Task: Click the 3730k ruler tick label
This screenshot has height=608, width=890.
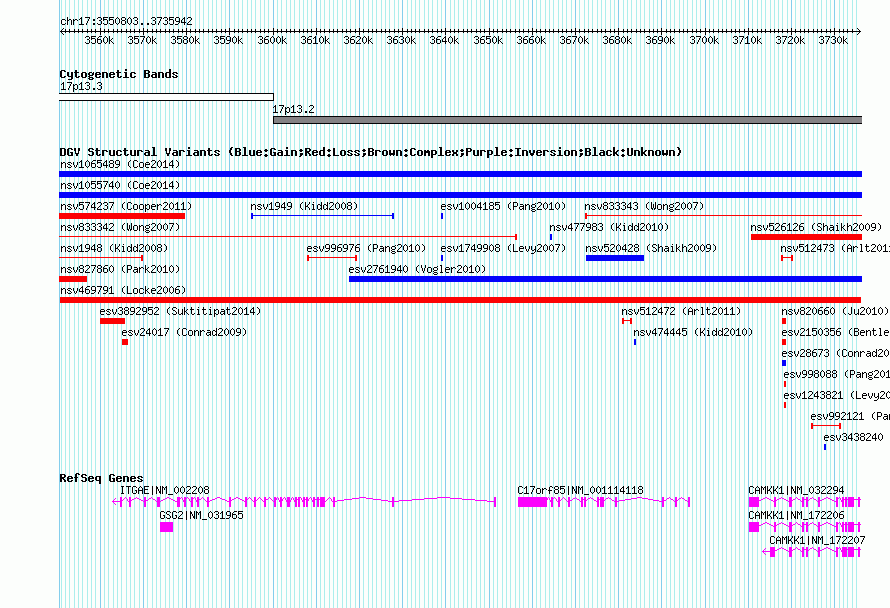Action: click(x=833, y=40)
